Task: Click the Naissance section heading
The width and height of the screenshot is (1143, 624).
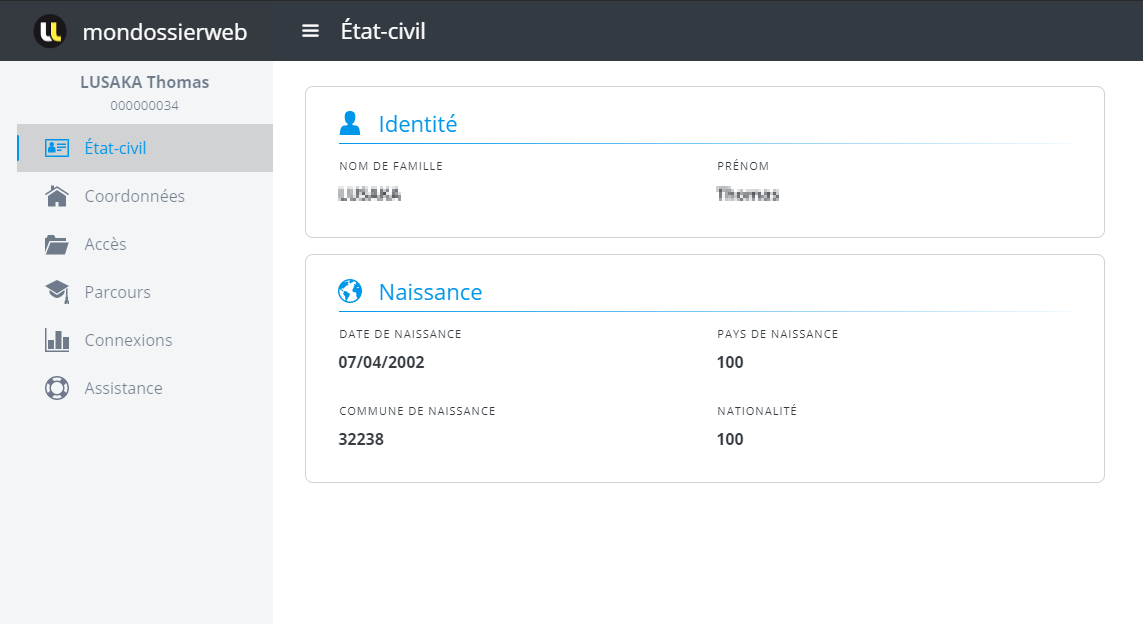Action: click(430, 292)
